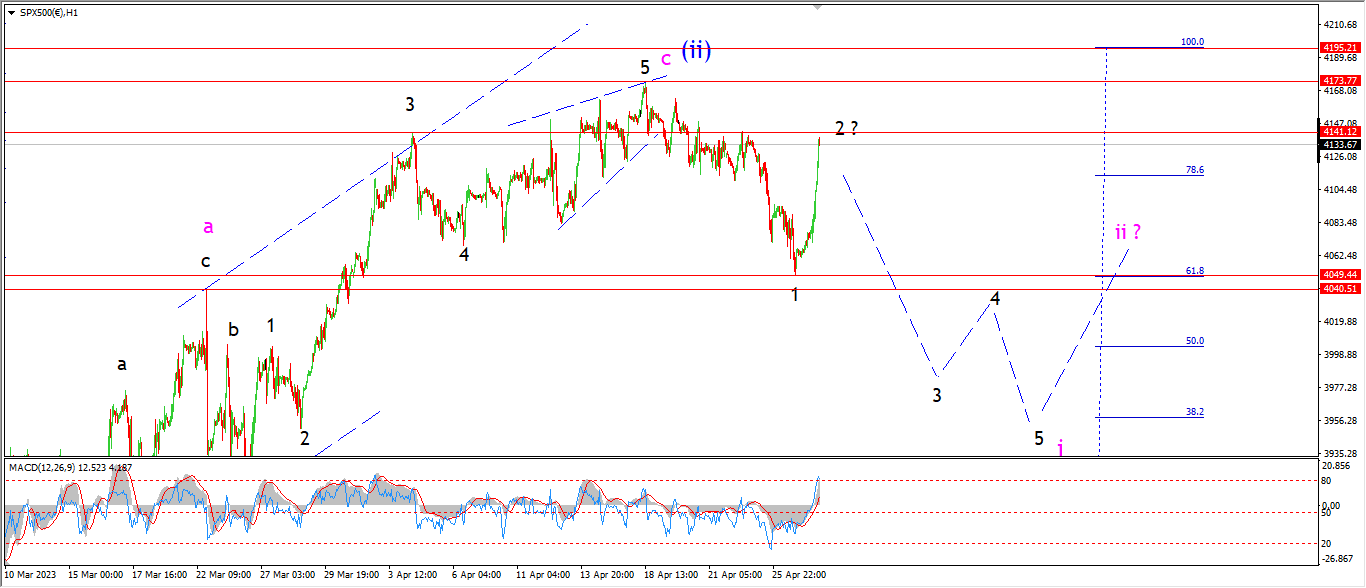Click the Fibonacci 50.0 level label
The height and width of the screenshot is (588, 1366).
1195,341
